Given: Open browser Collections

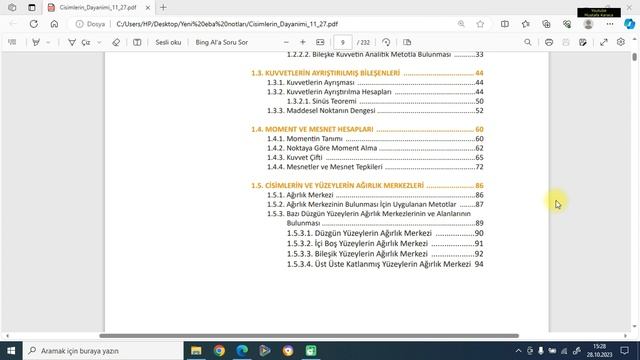Looking at the screenshot, I should [x=547, y=24].
